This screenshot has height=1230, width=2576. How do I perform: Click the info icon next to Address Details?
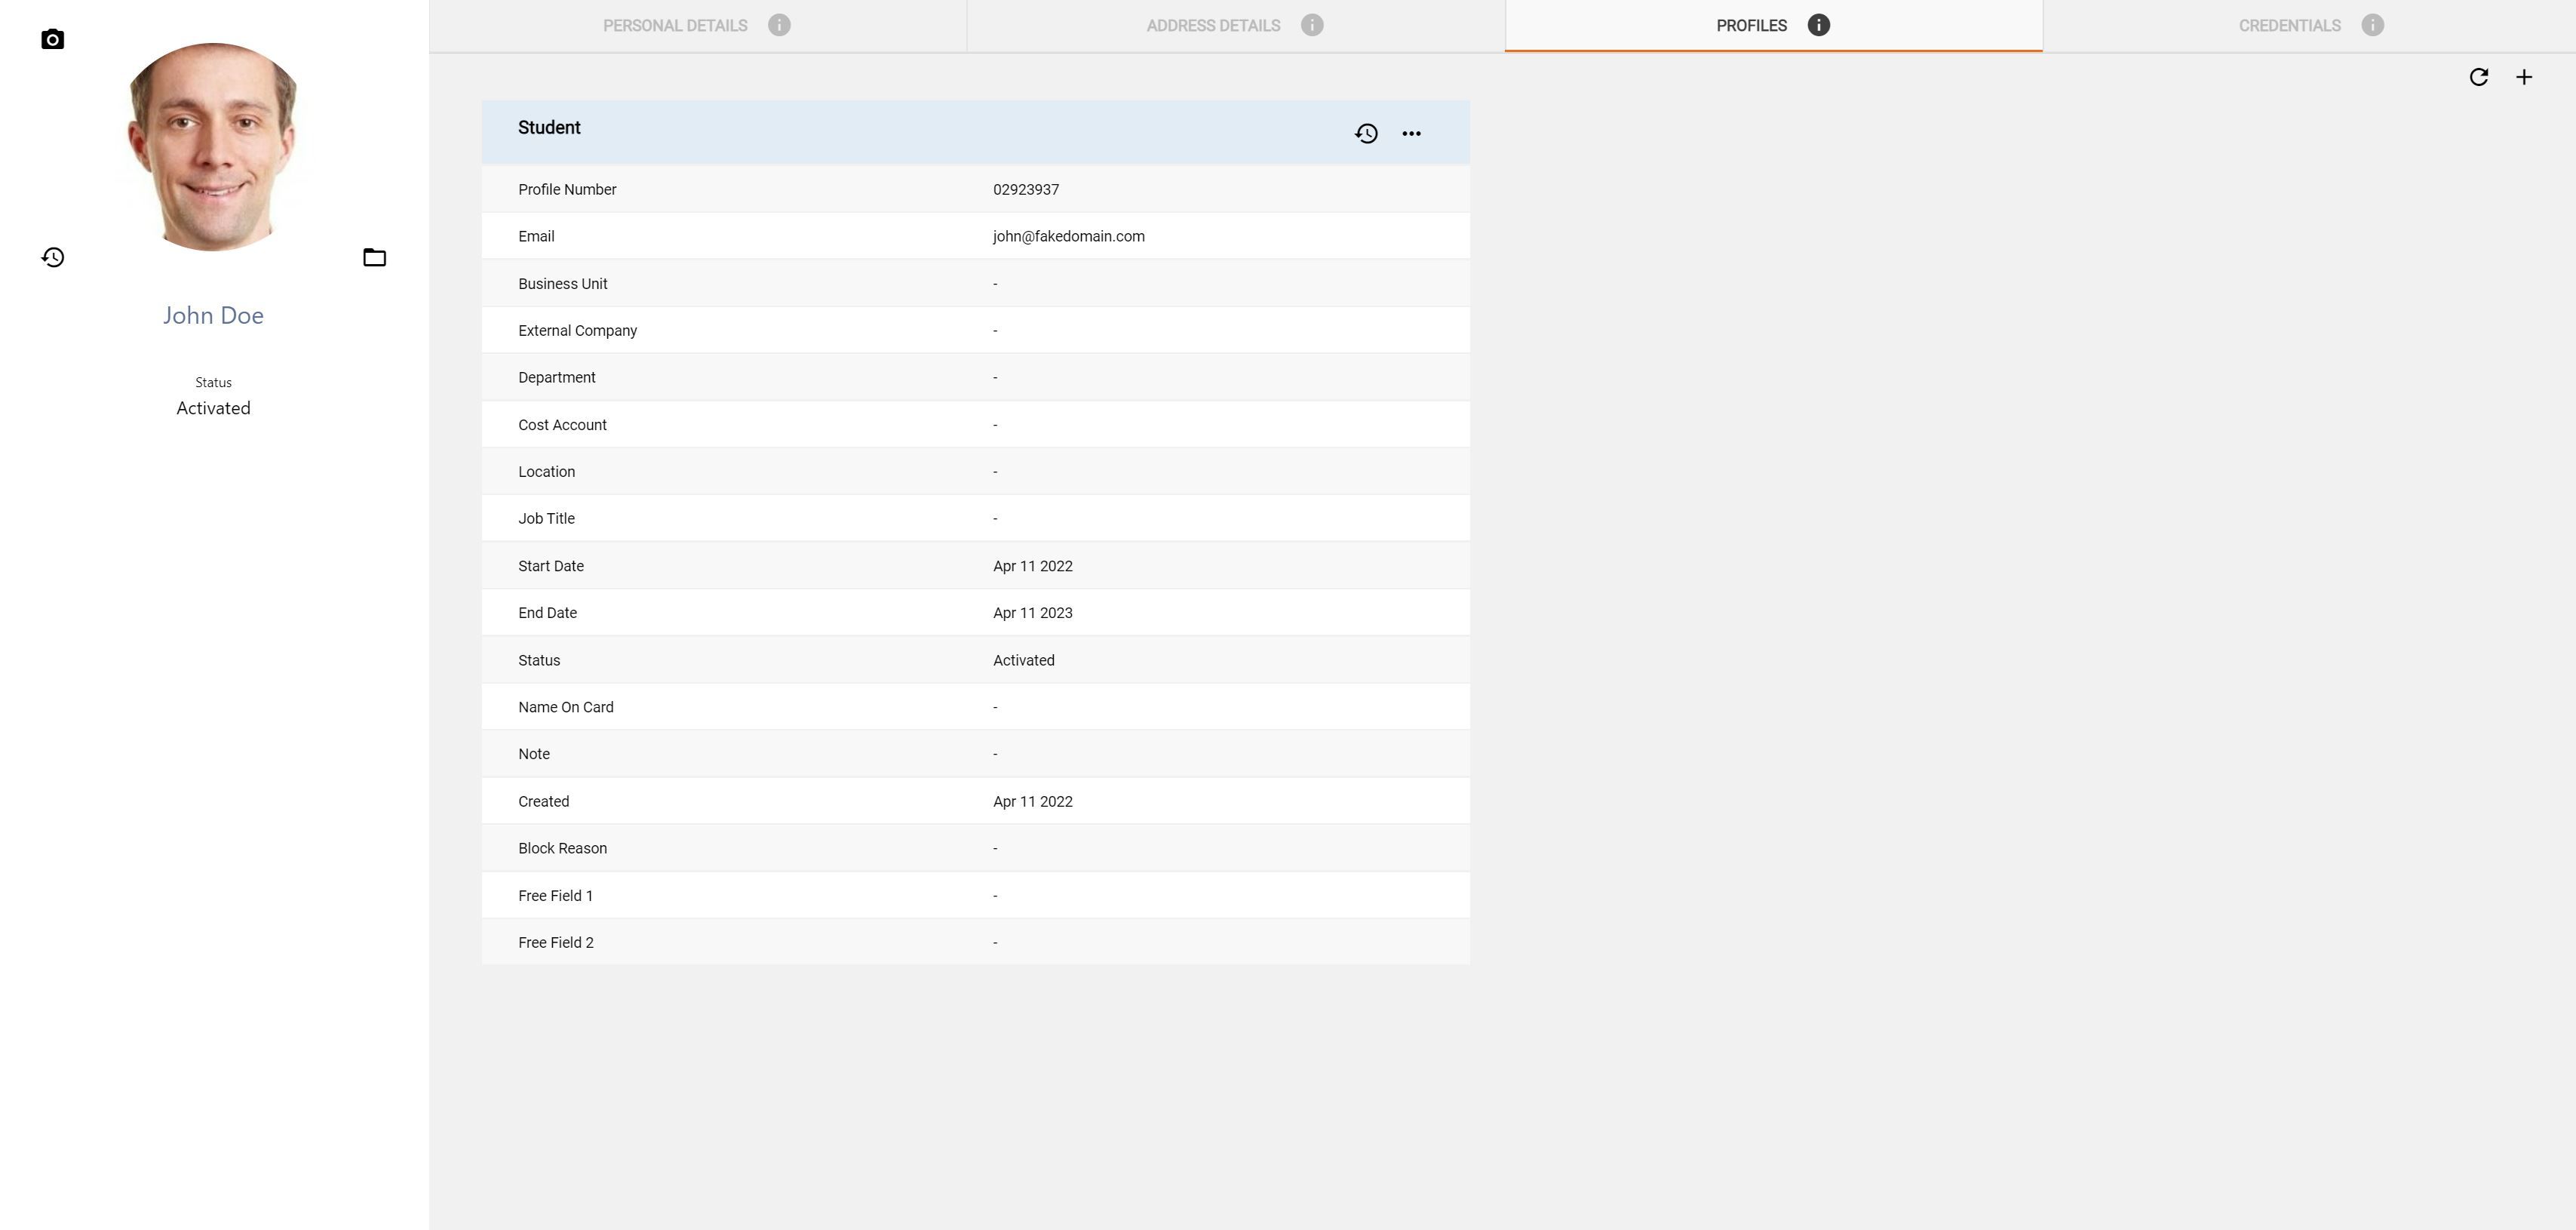click(1312, 26)
